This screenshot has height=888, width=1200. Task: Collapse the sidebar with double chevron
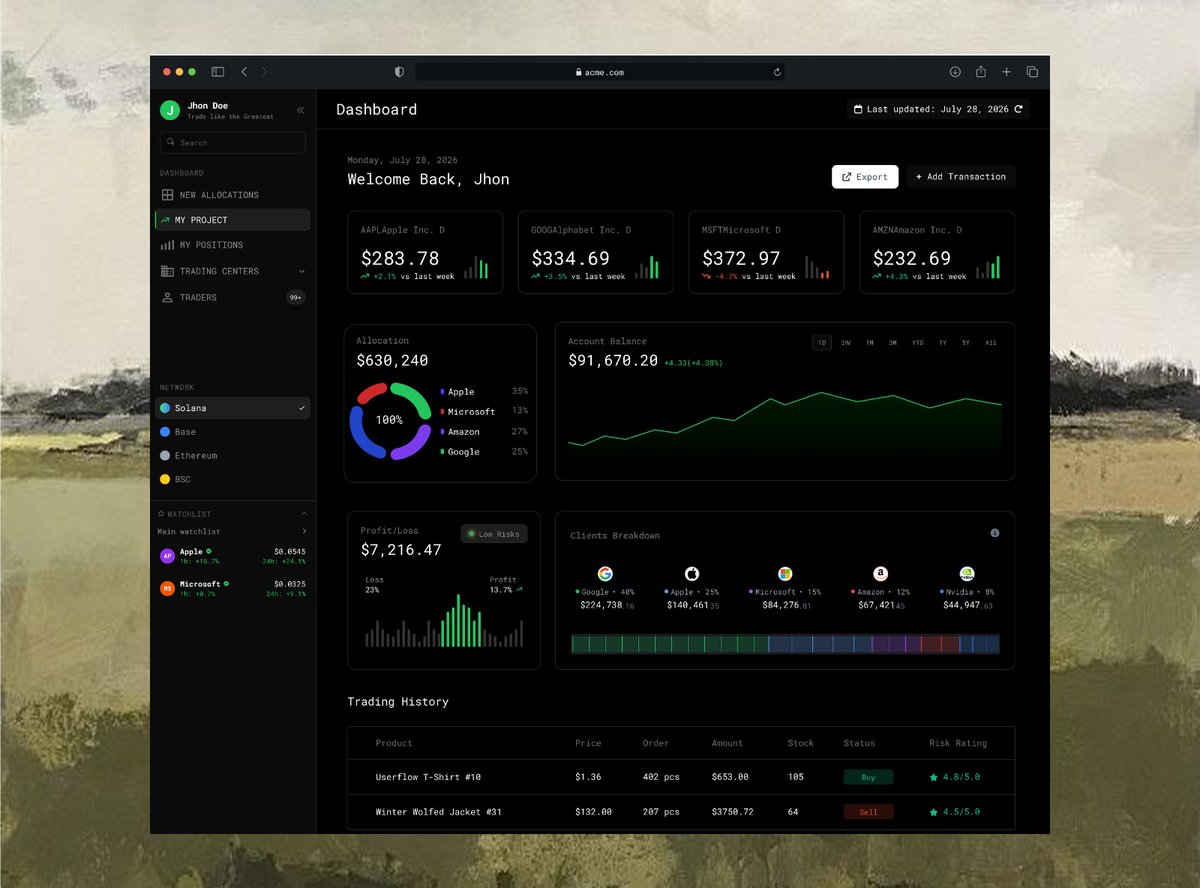[301, 110]
